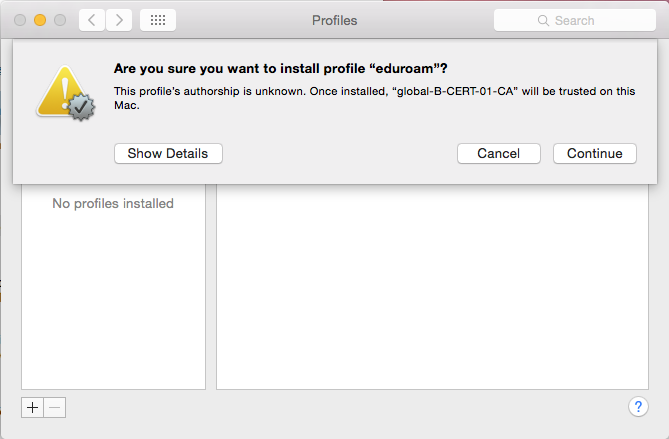Click the magnifying glass search icon

coord(543,20)
